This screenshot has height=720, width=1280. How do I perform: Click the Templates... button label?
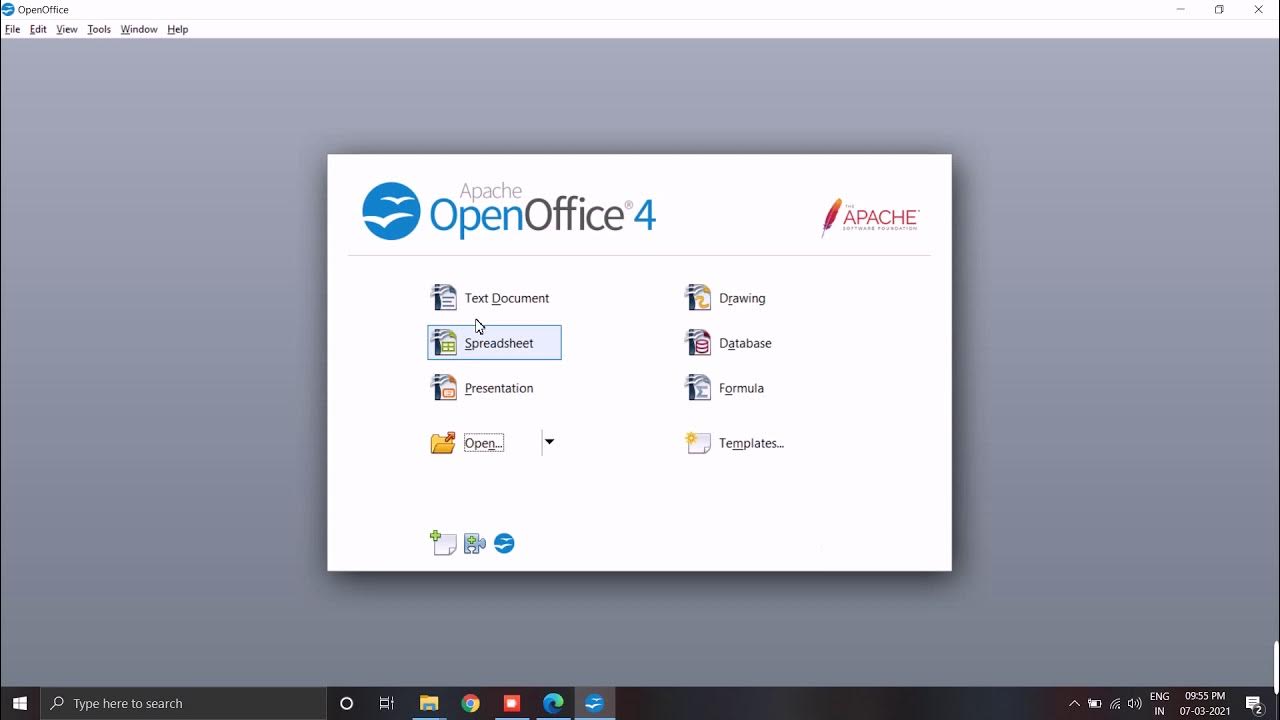[751, 443]
